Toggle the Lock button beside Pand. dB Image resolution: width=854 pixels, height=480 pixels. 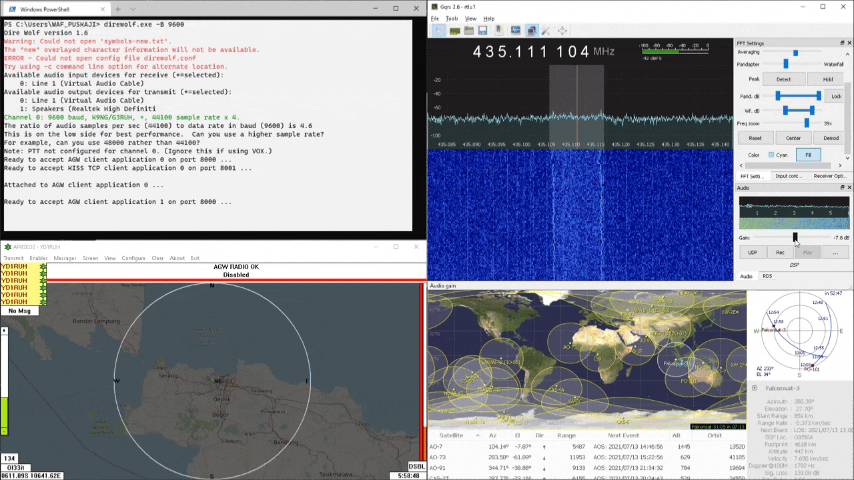point(836,96)
